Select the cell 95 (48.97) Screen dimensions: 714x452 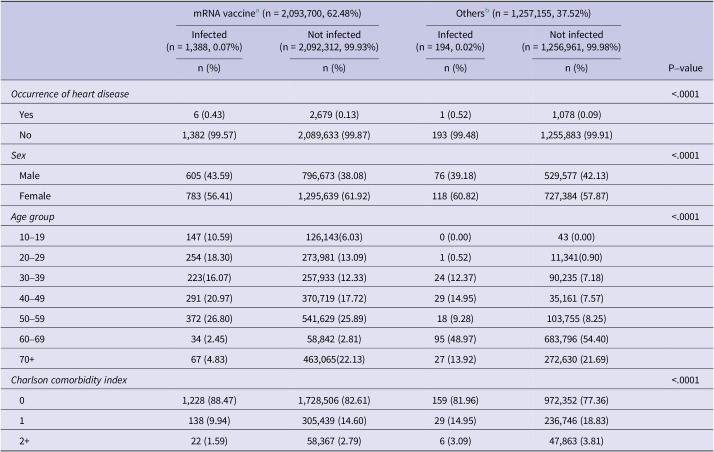[455, 339]
